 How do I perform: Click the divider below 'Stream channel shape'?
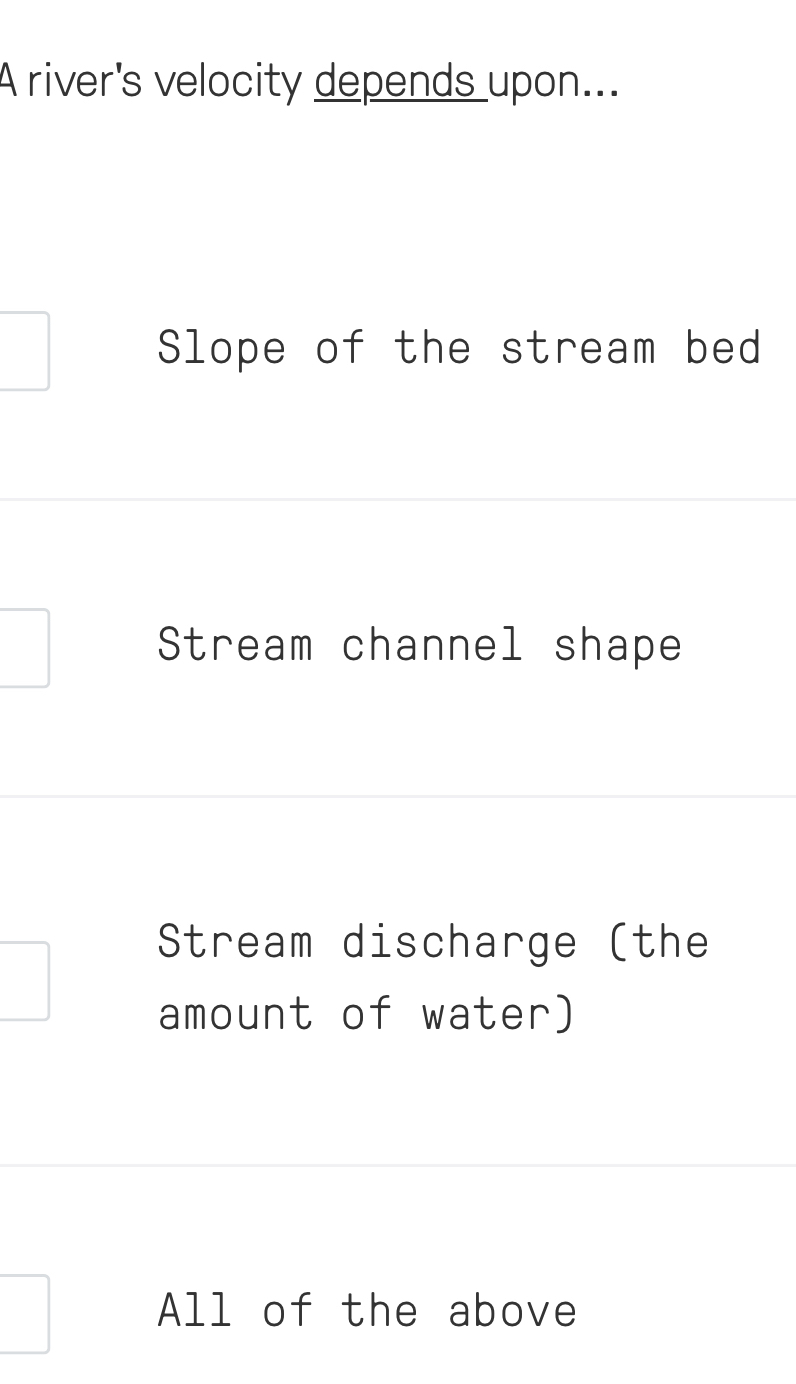coord(398,796)
